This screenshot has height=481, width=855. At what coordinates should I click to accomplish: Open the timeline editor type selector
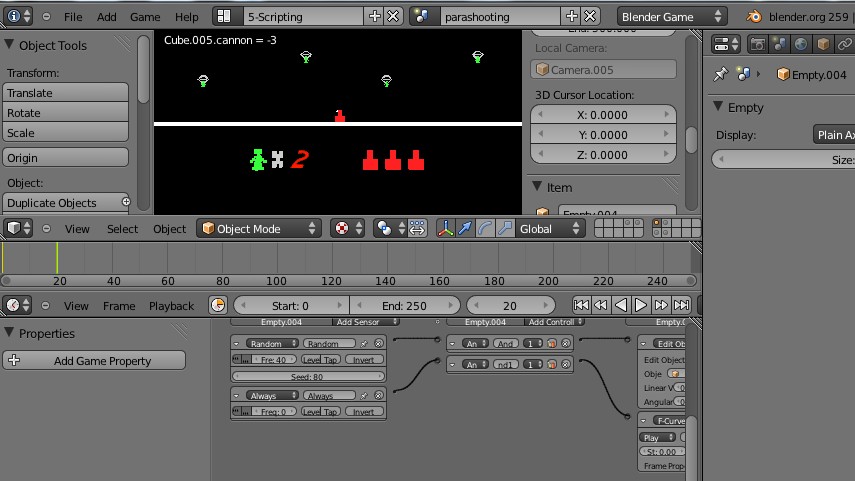click(x=17, y=305)
